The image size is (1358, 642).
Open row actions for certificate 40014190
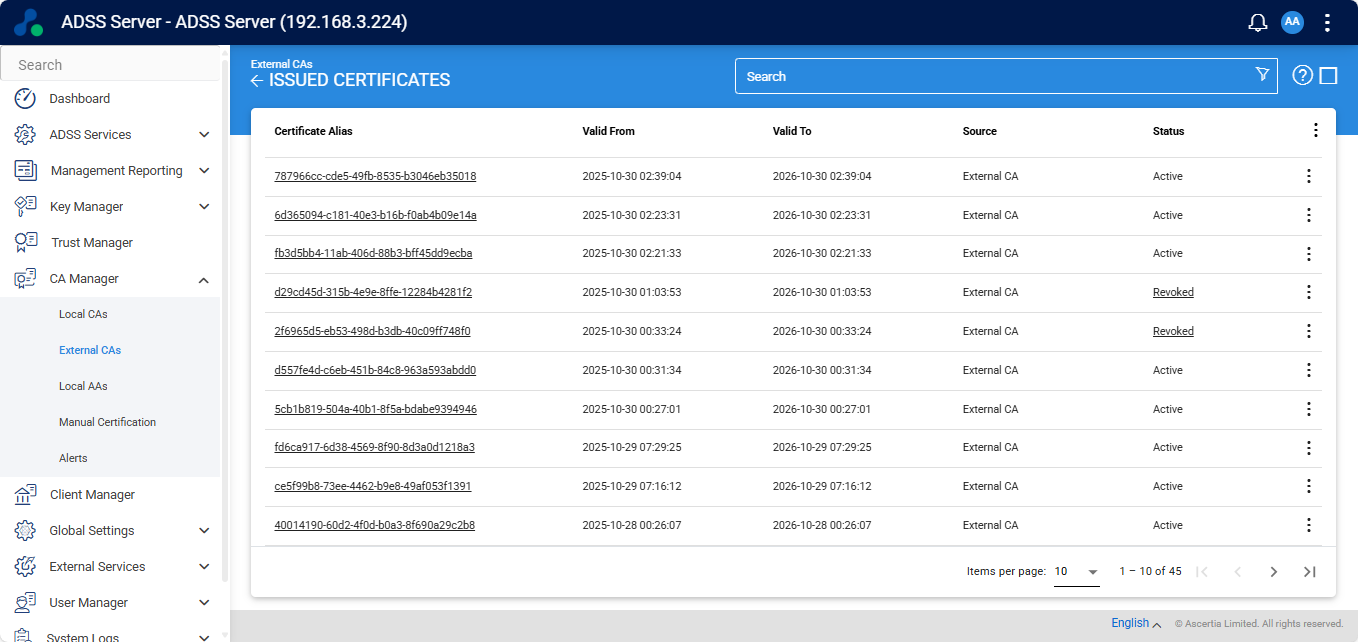1308,525
